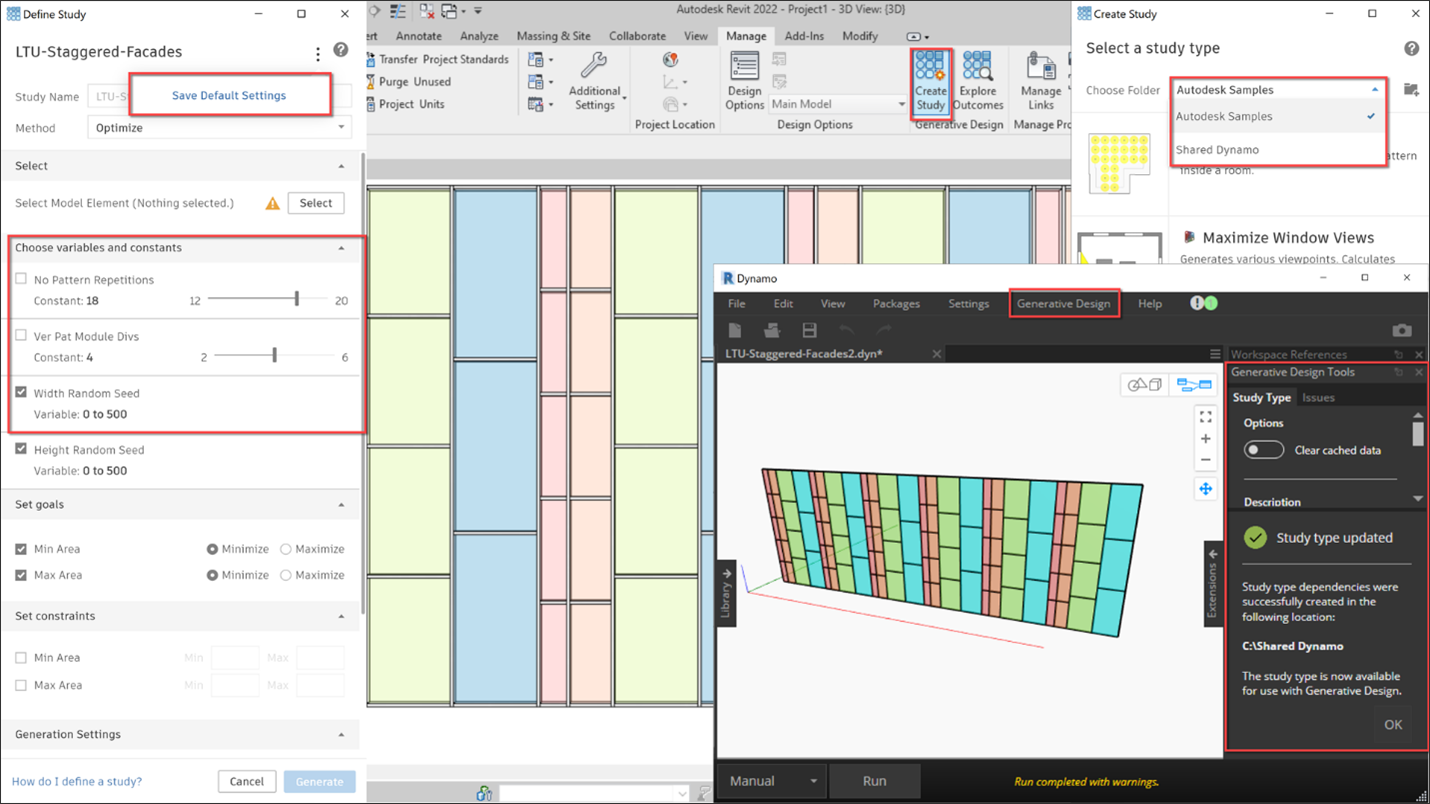The image size is (1430, 804).
Task: Click Create Study add folder icon
Action: point(1411,90)
